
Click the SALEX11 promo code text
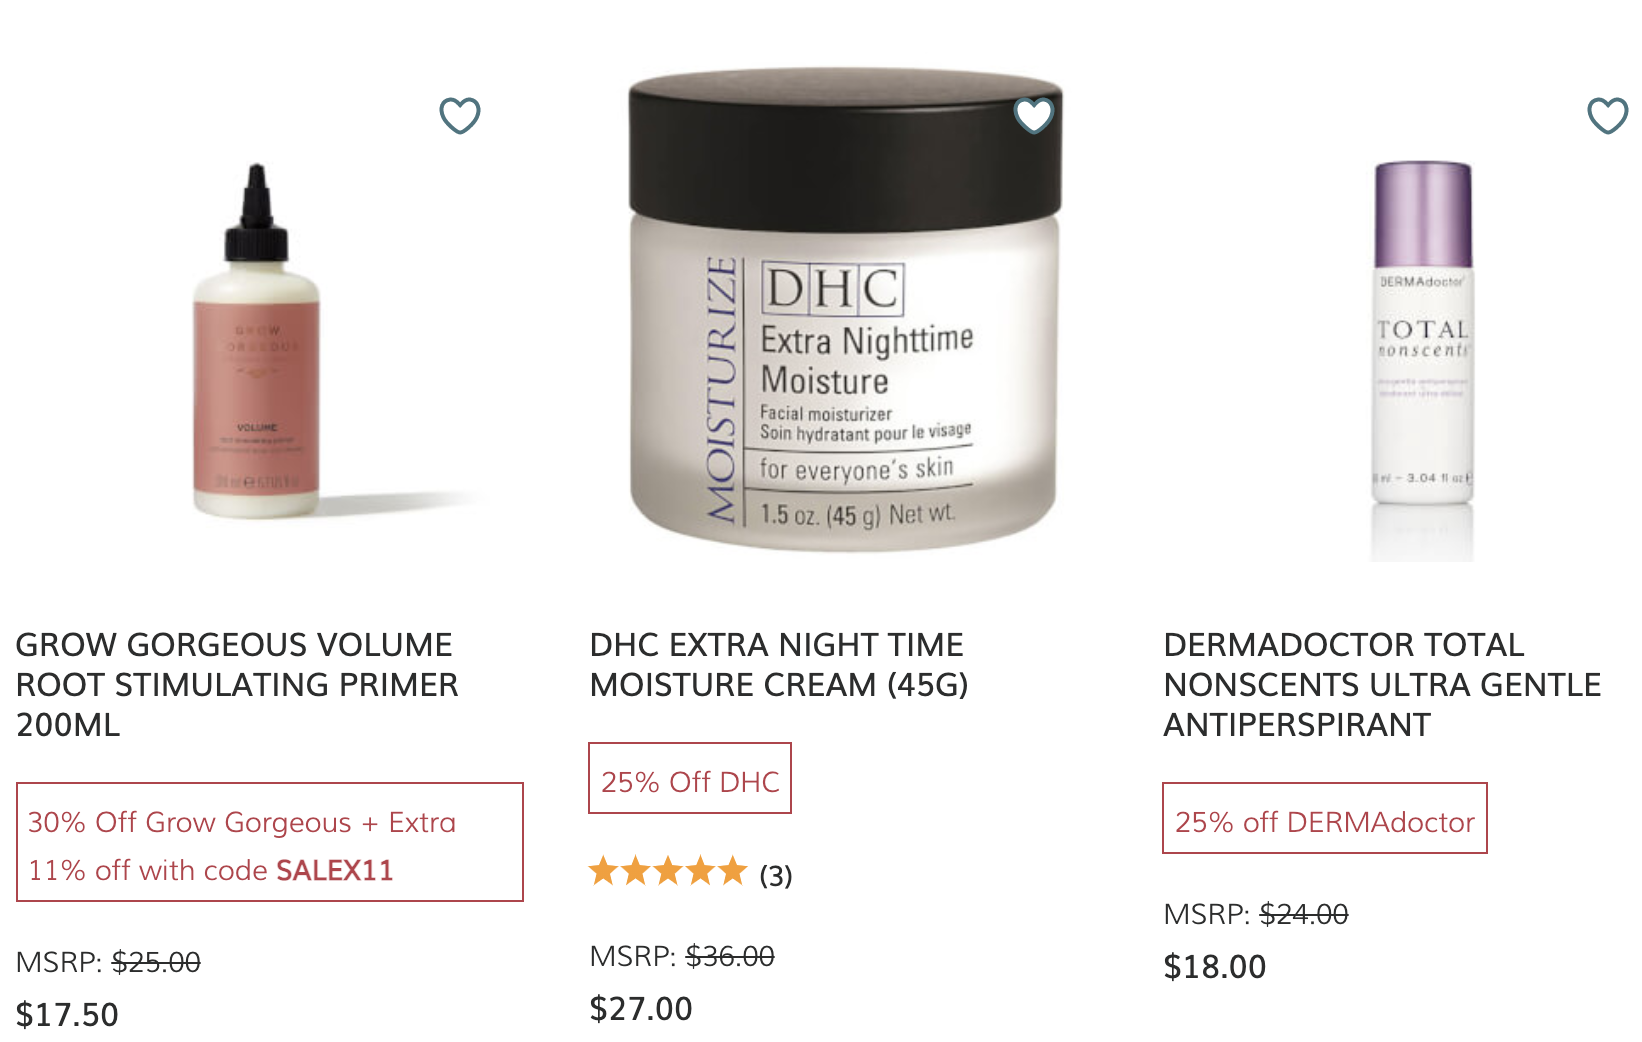tap(335, 870)
